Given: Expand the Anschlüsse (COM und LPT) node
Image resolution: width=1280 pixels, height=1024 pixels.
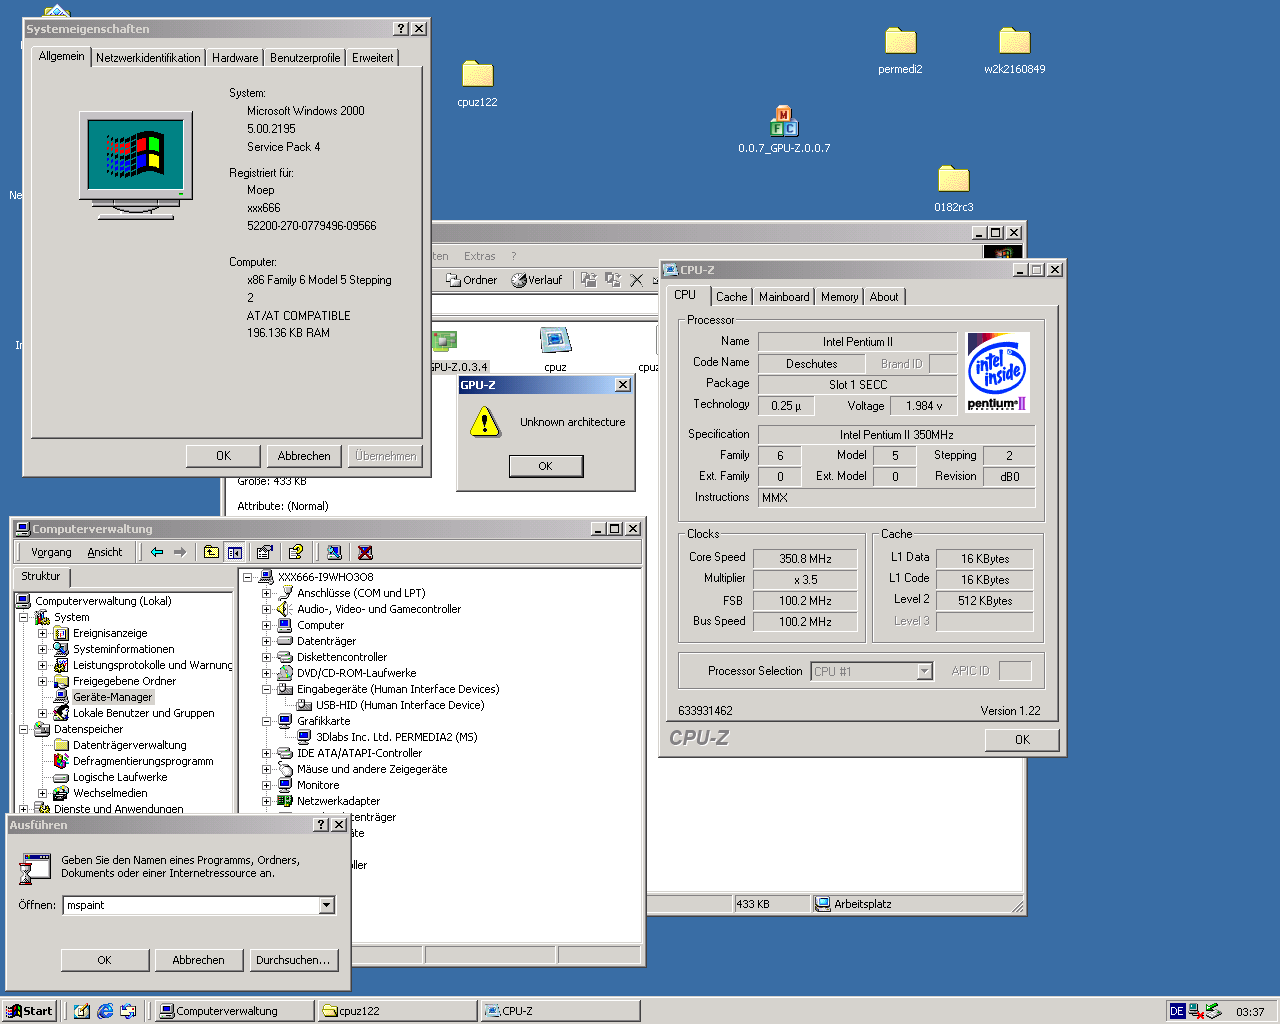Looking at the screenshot, I should [x=267, y=593].
